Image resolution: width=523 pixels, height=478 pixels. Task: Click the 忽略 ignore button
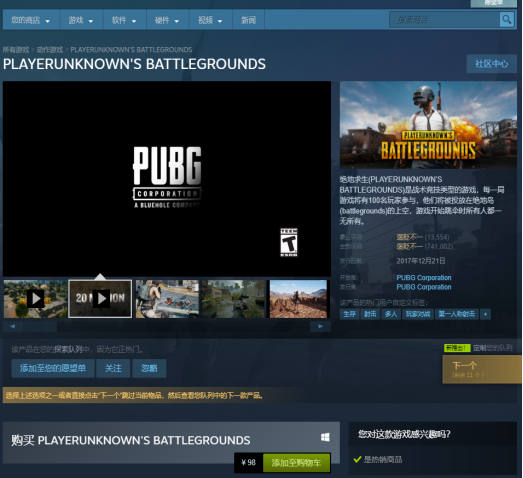click(x=149, y=368)
